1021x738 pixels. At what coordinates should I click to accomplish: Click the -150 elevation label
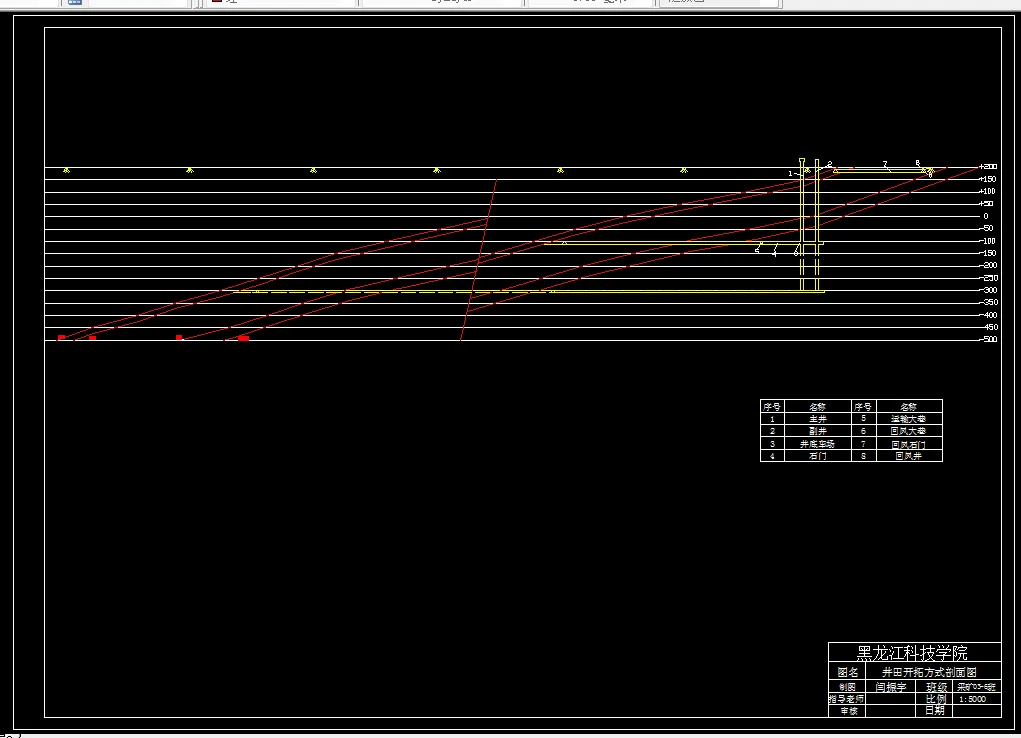tap(988, 253)
